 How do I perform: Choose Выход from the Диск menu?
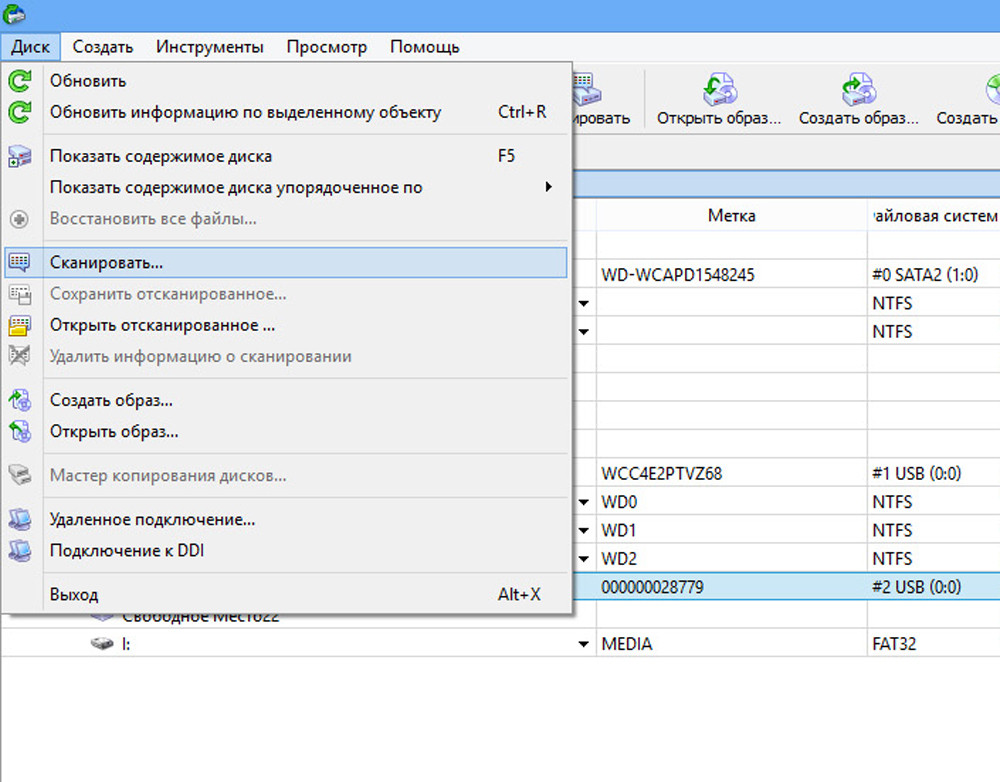74,594
